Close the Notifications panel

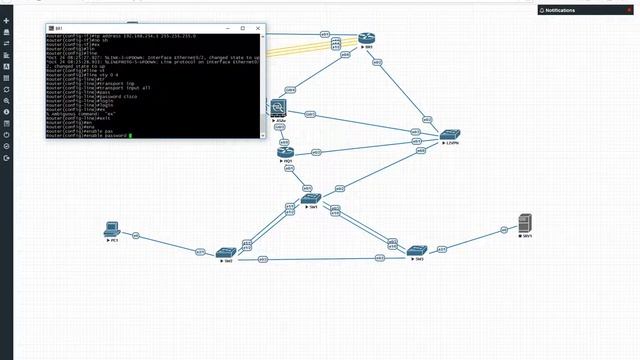[629, 10]
